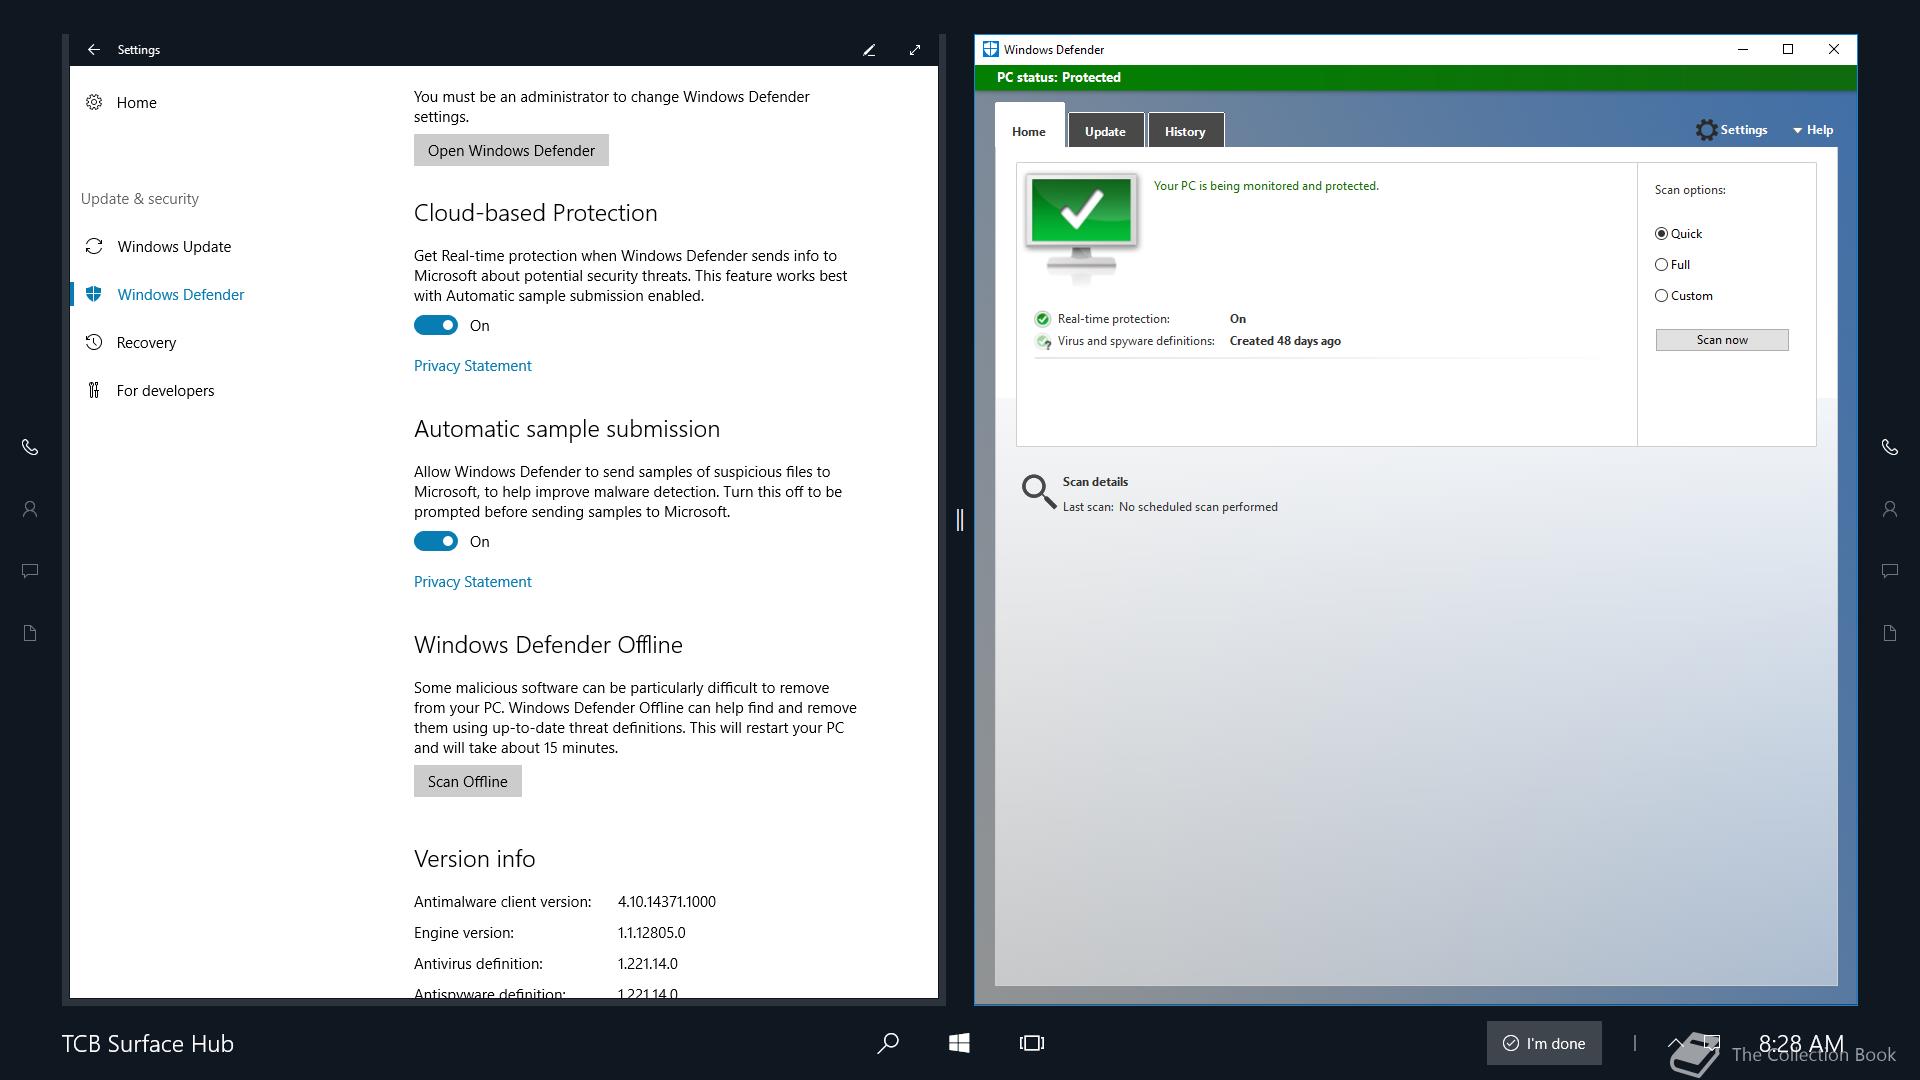Go to Windows Update settings page
The image size is (1920, 1080).
[x=174, y=246]
